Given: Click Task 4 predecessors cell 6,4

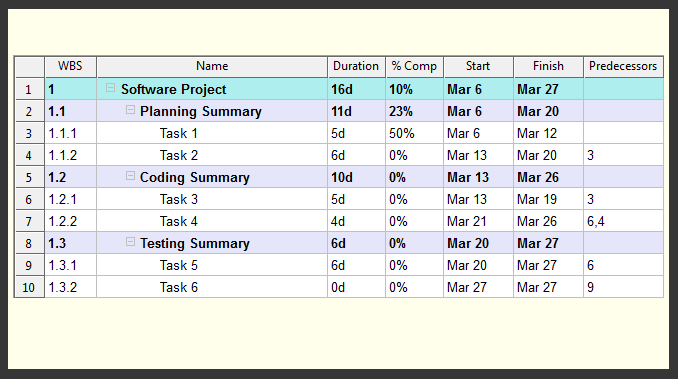Looking at the screenshot, I should (x=623, y=221).
